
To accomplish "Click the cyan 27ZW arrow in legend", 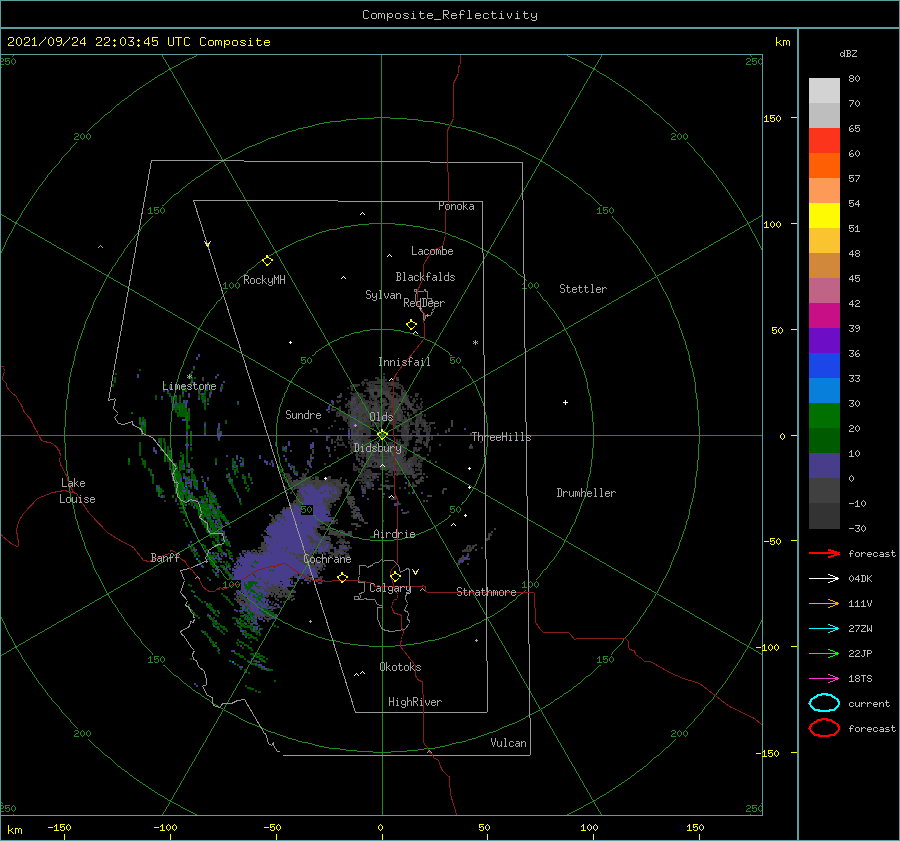I will pyautogui.click(x=824, y=629).
